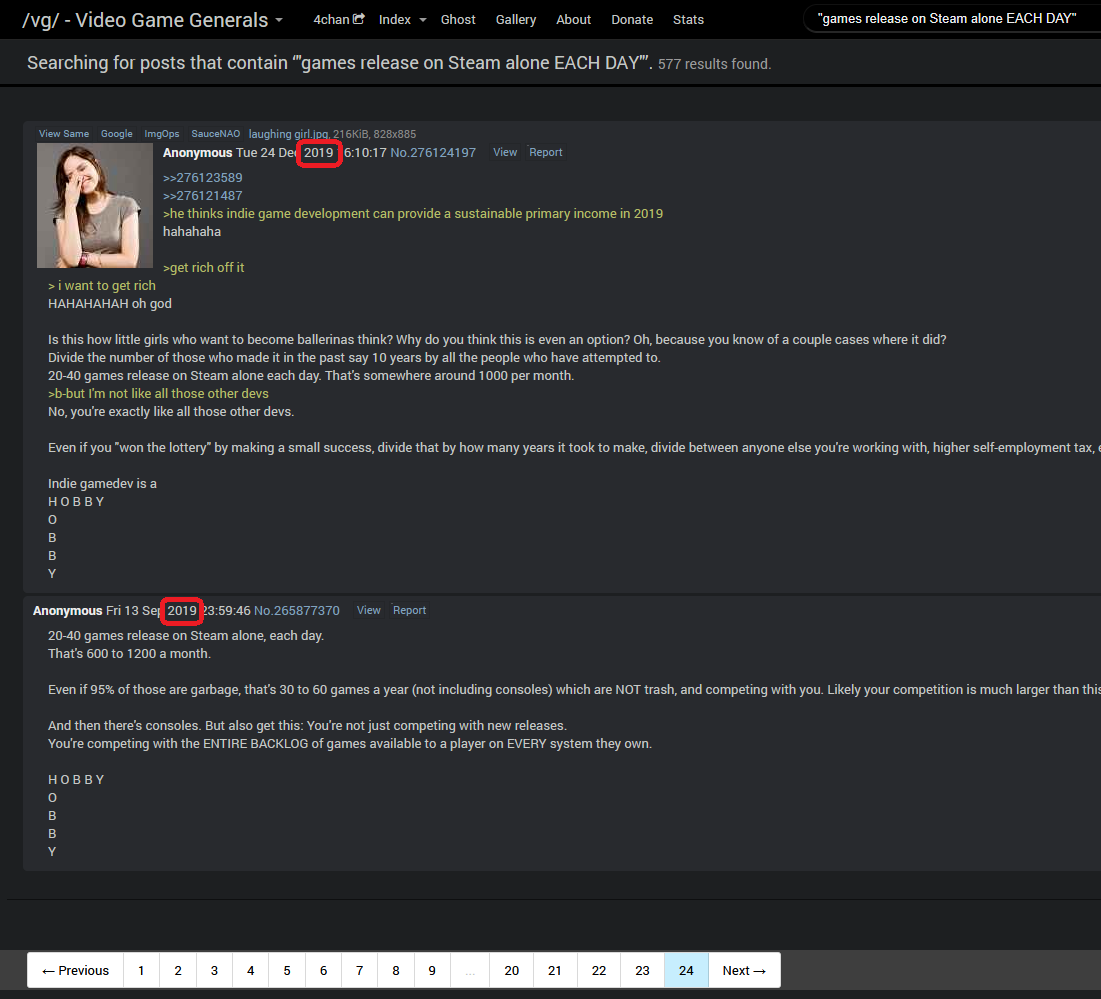This screenshot has height=999, width=1101.
Task: Select current results page 24
Action: [686, 970]
